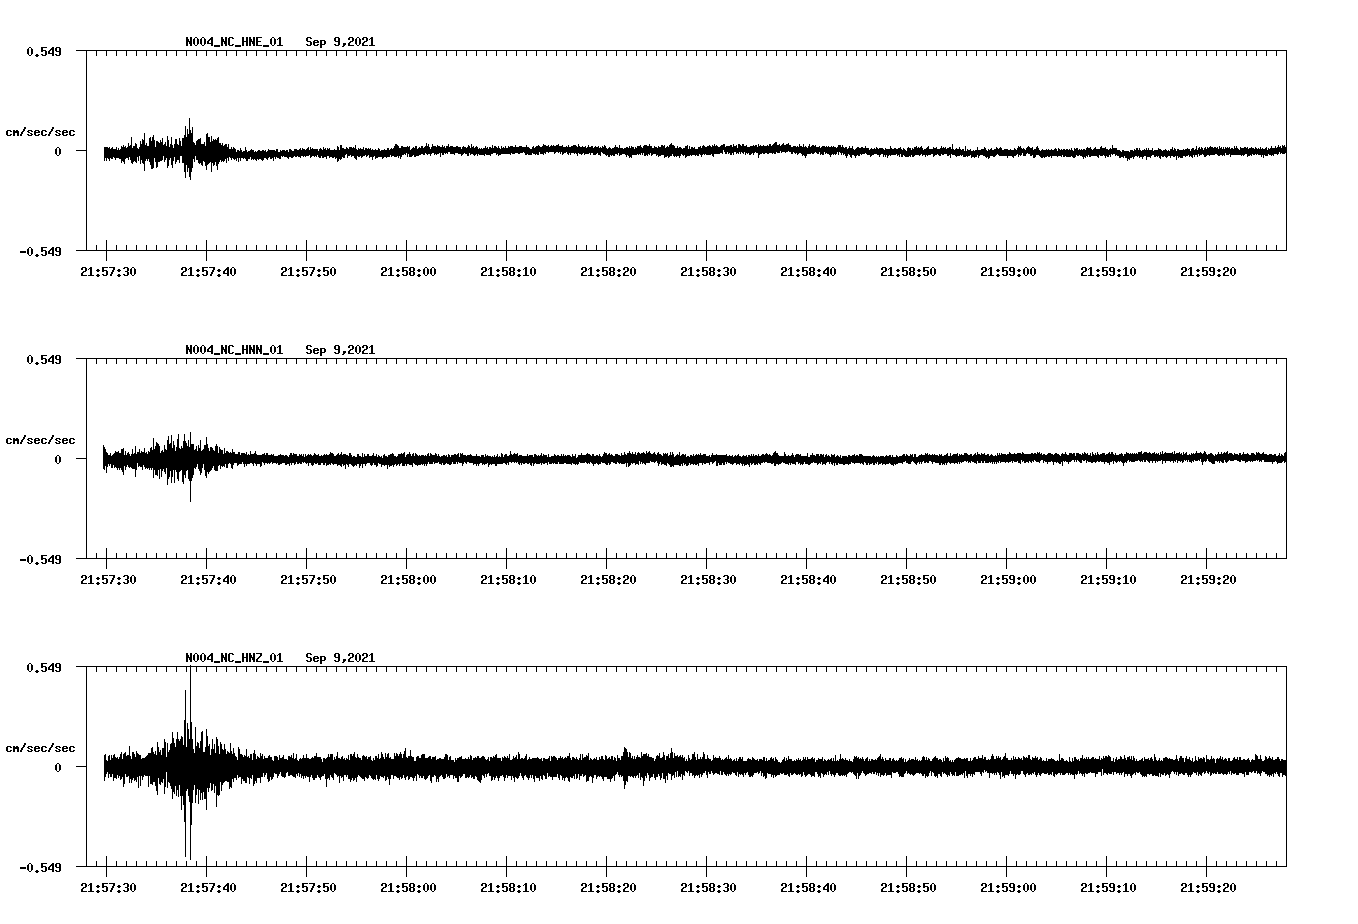
Task: Click the -0.549 lower limit of HNN axis
Action: pos(41,560)
